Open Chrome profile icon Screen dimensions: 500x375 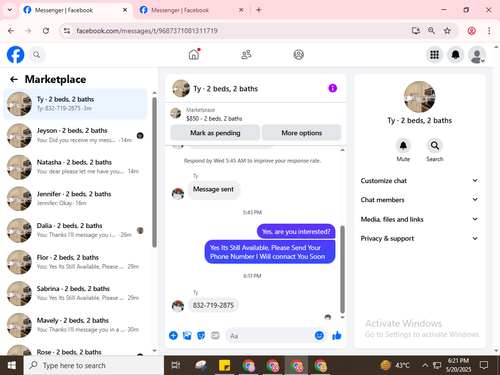pos(471,31)
